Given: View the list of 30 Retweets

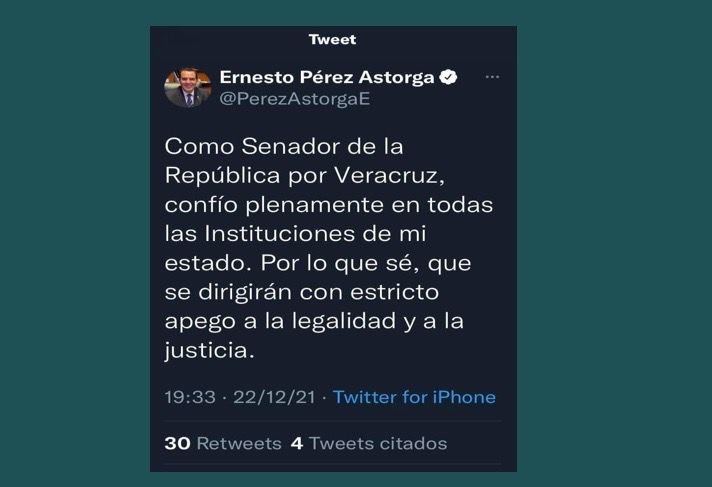Looking at the screenshot, I should pos(223,443).
